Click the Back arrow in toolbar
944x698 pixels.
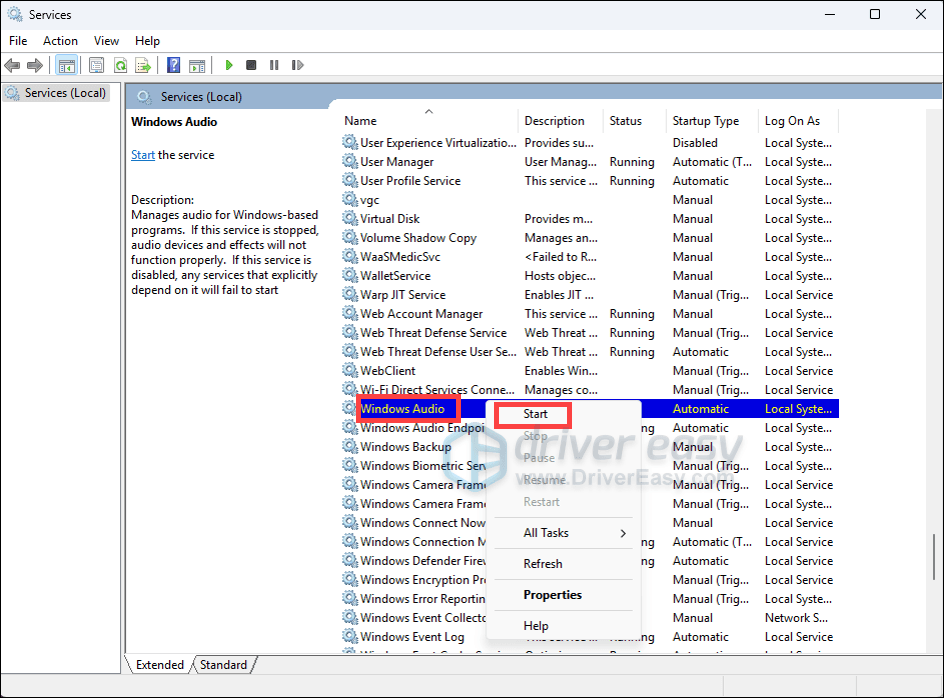pos(12,65)
